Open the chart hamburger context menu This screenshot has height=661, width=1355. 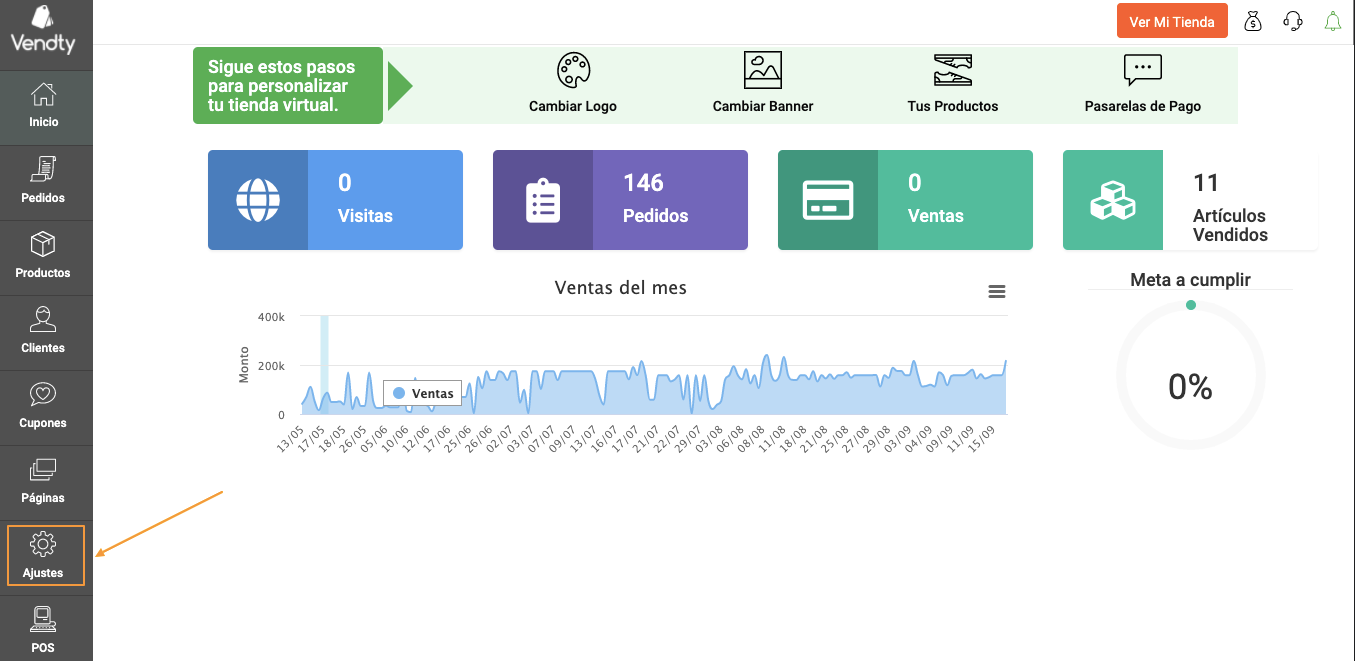point(996,291)
